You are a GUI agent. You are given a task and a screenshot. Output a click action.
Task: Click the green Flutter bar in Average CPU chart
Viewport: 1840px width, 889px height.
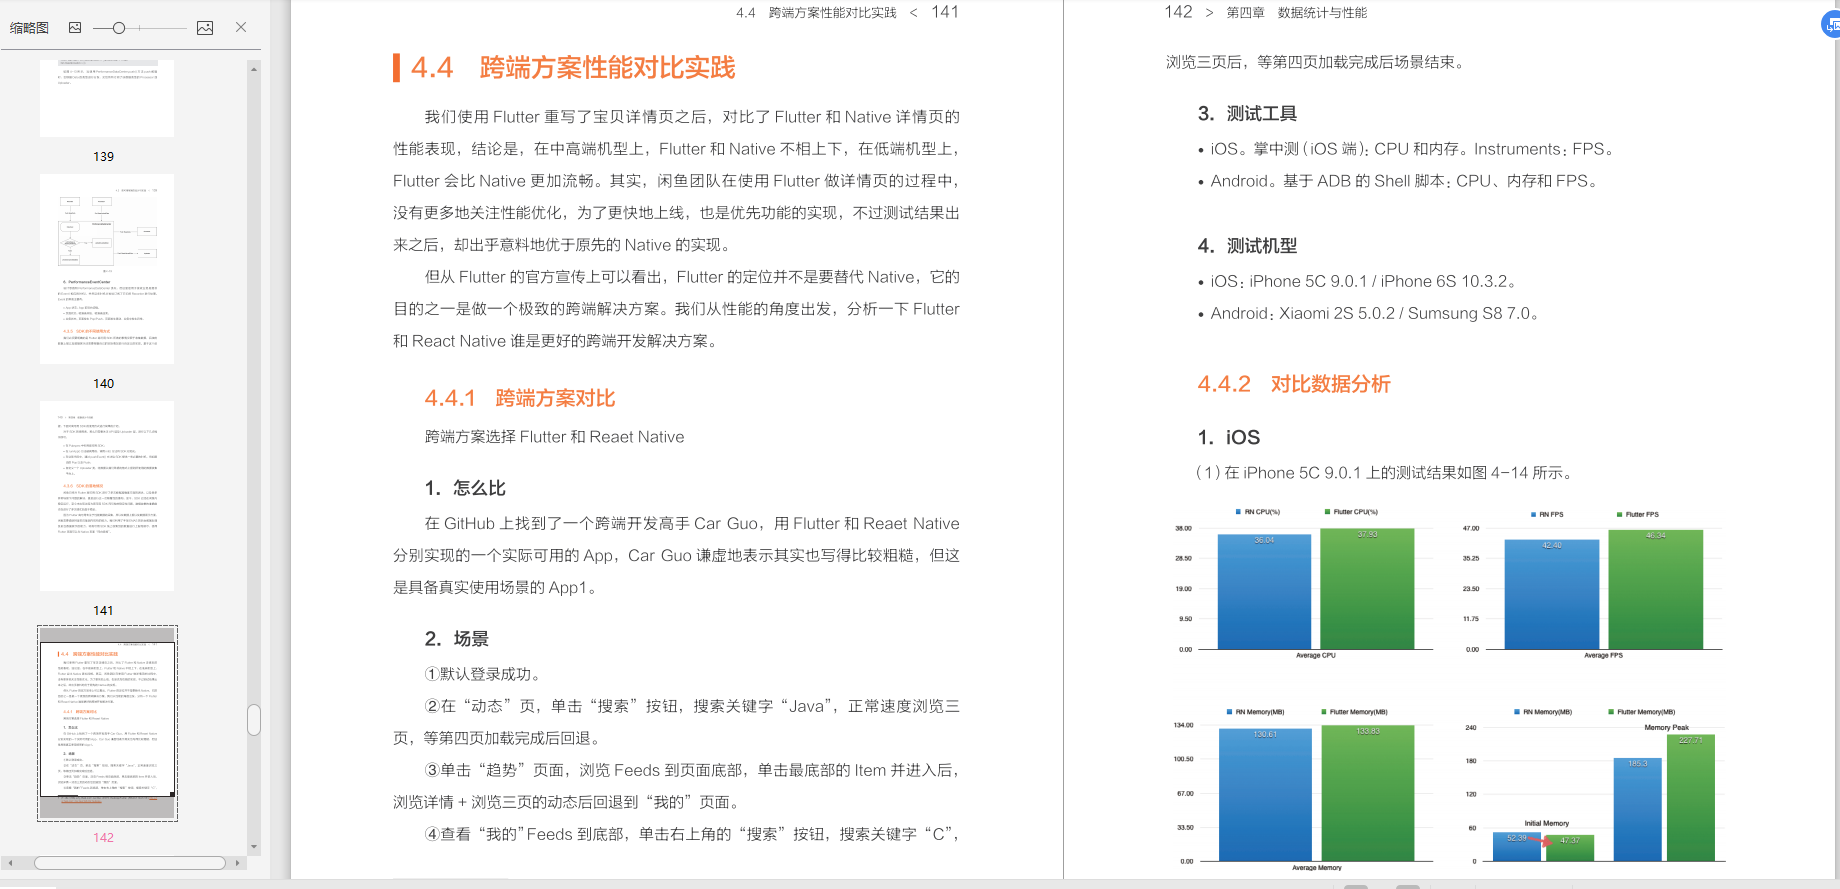[x=1367, y=589]
